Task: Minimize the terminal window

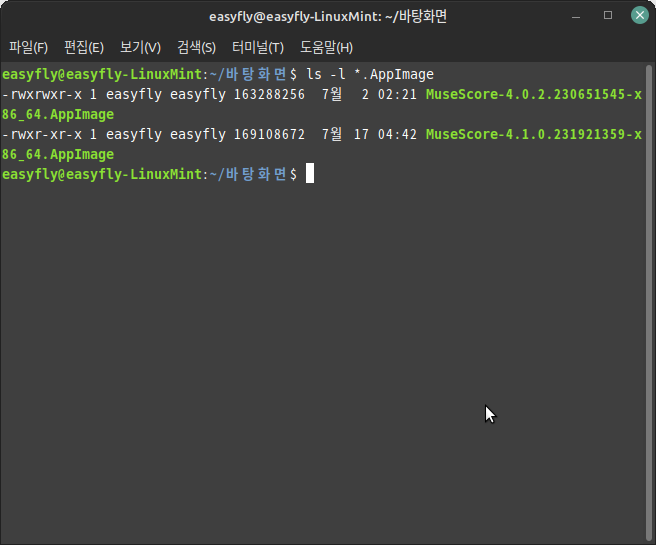Action: [x=576, y=15]
